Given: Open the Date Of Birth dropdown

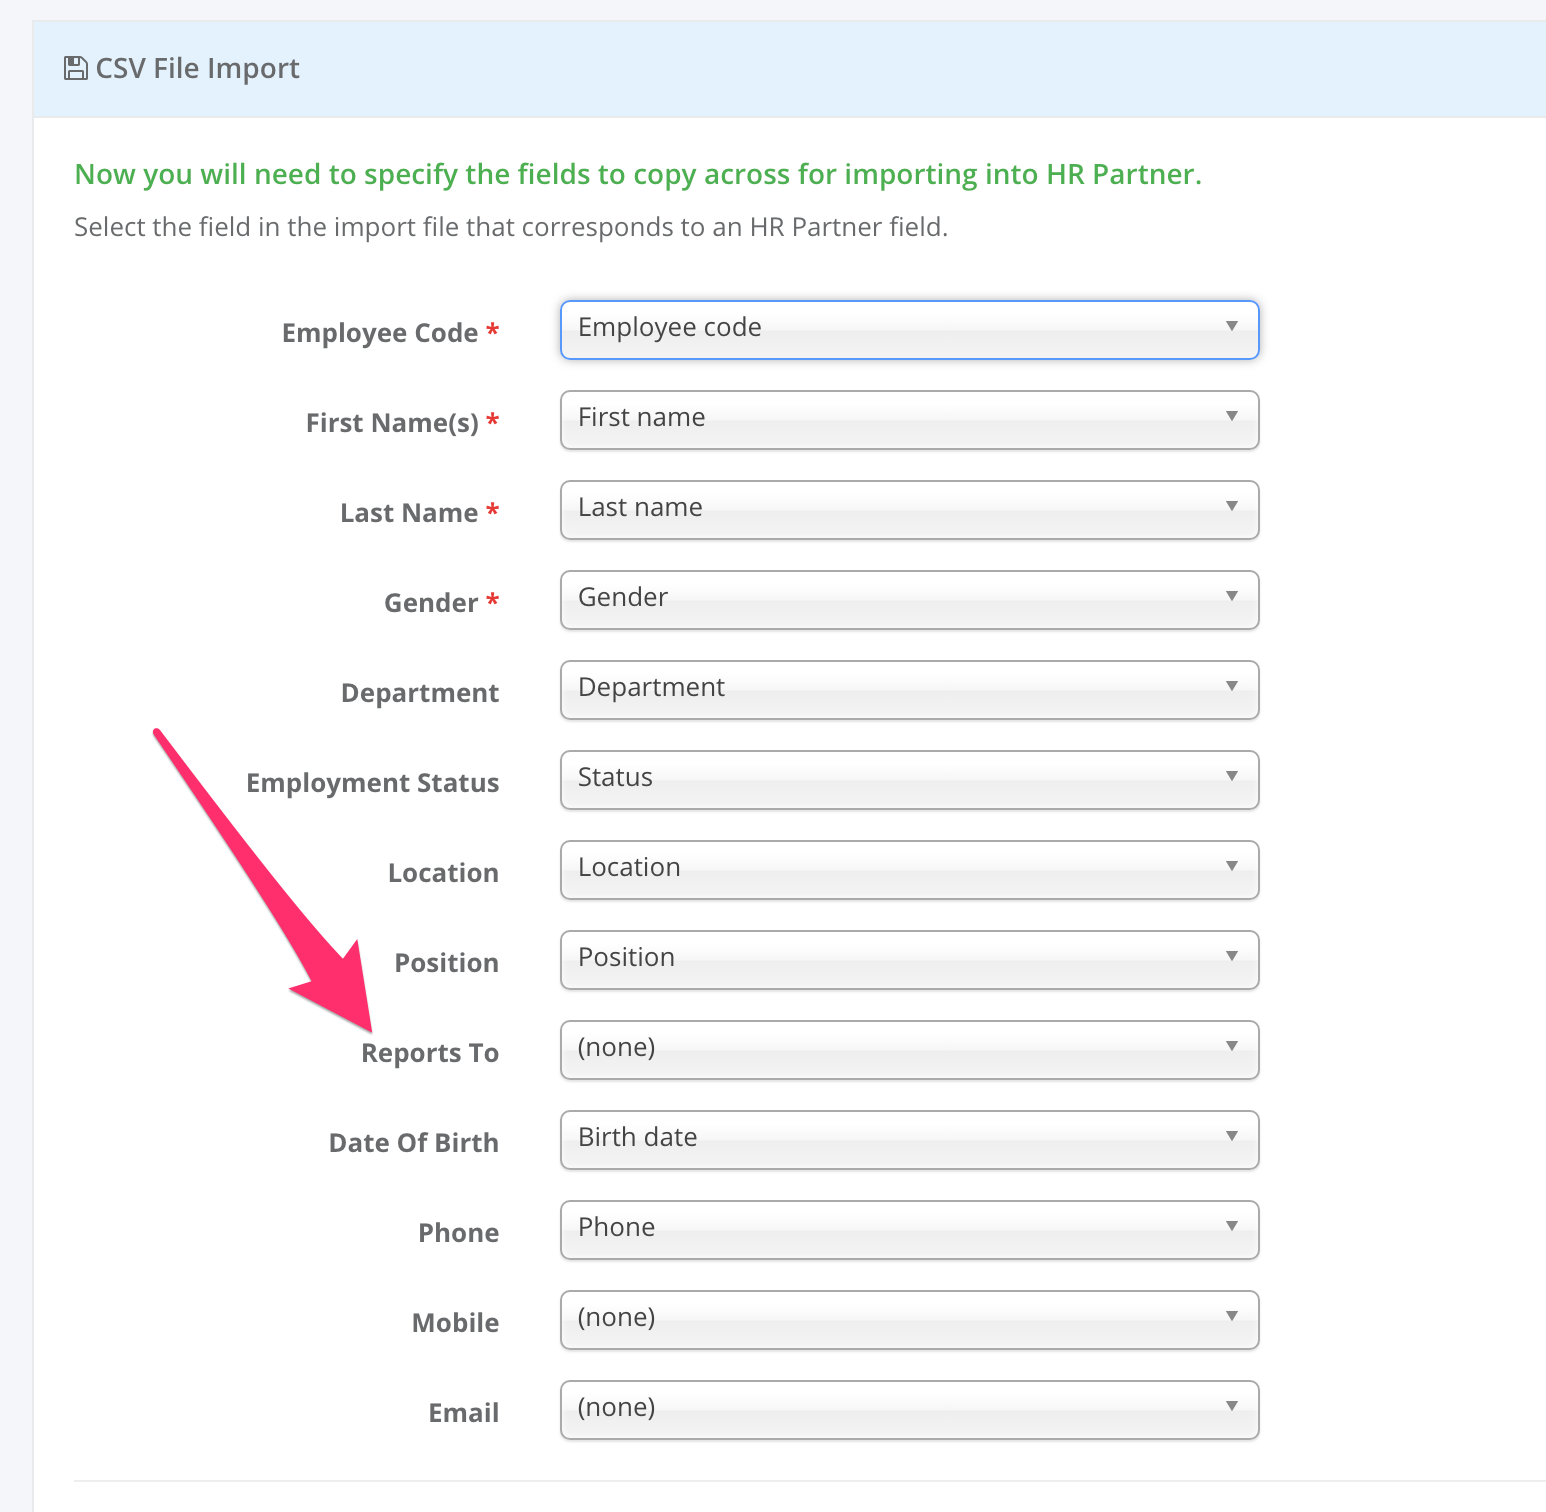Looking at the screenshot, I should click(x=909, y=1140).
